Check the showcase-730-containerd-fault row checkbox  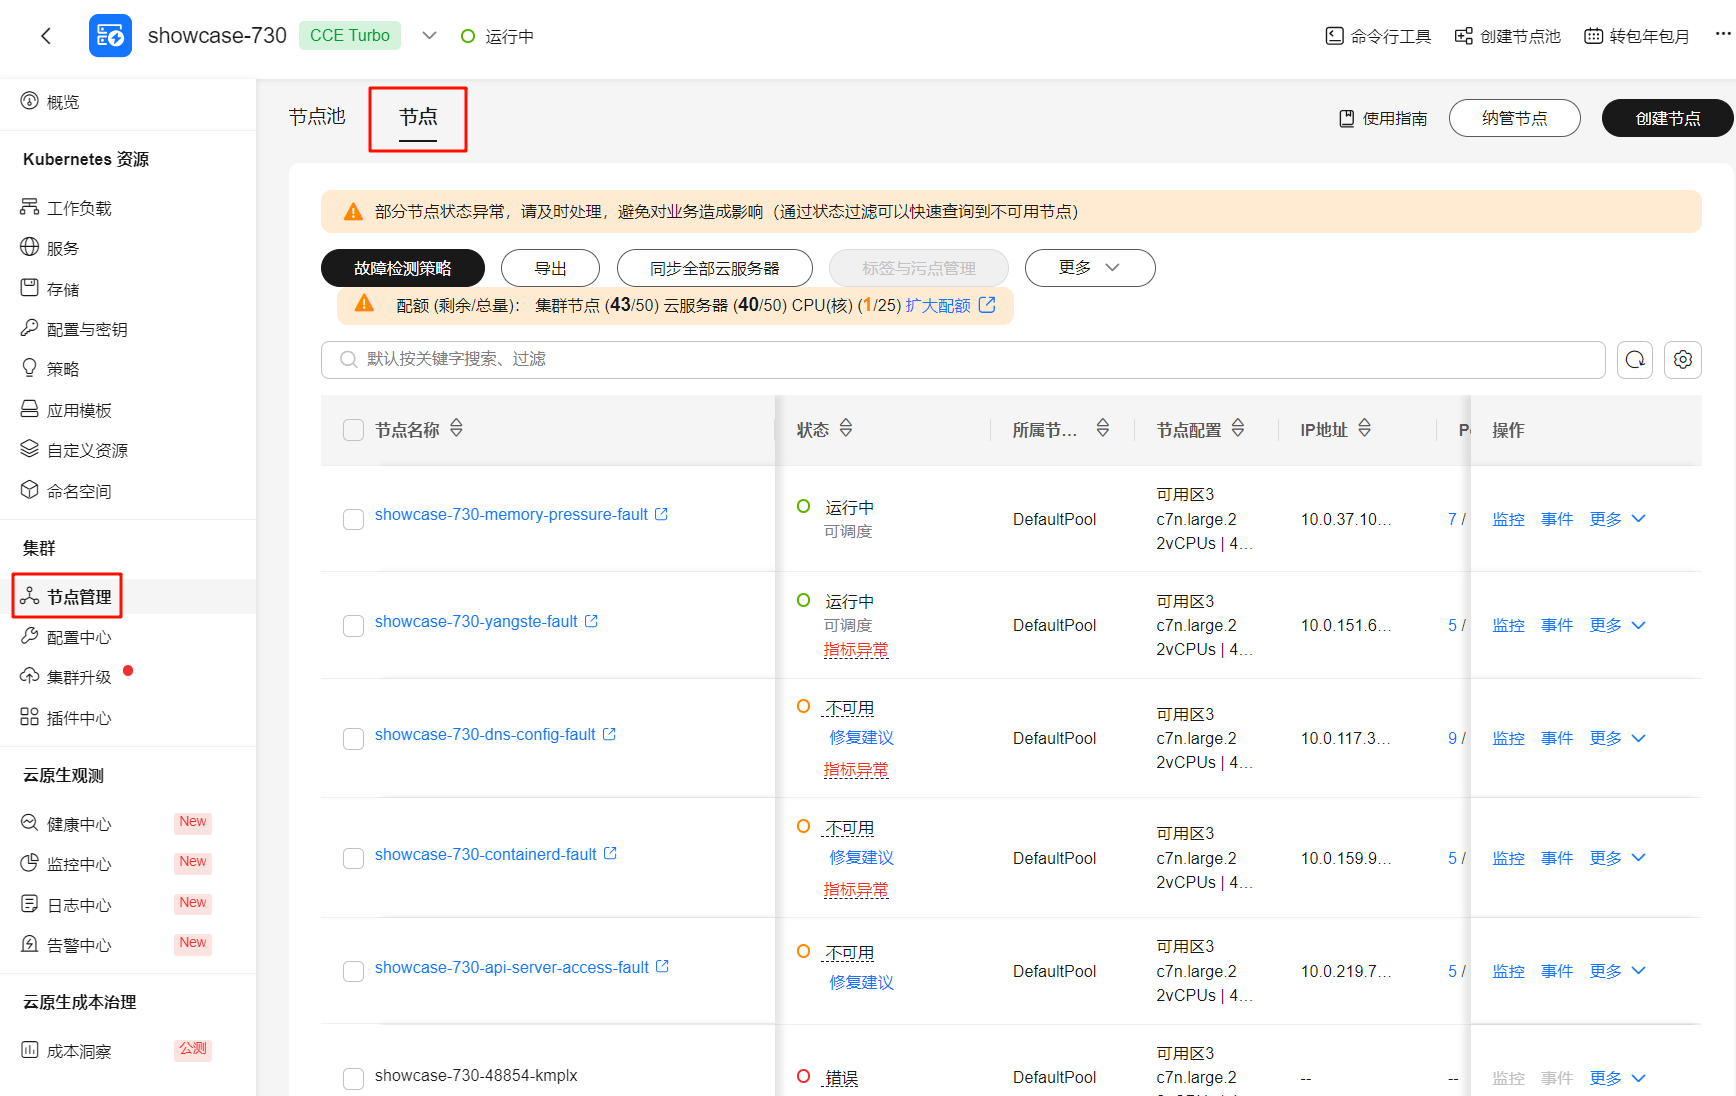353,858
